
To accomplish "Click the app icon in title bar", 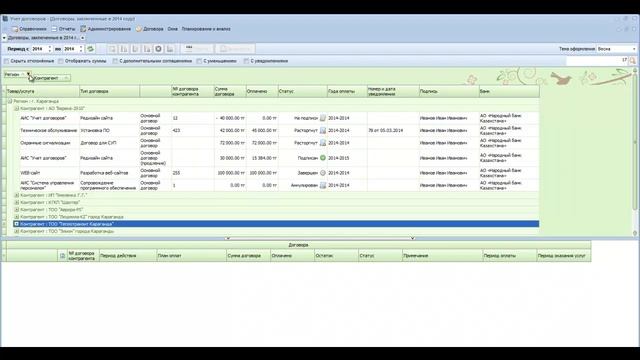I will click(5, 19).
